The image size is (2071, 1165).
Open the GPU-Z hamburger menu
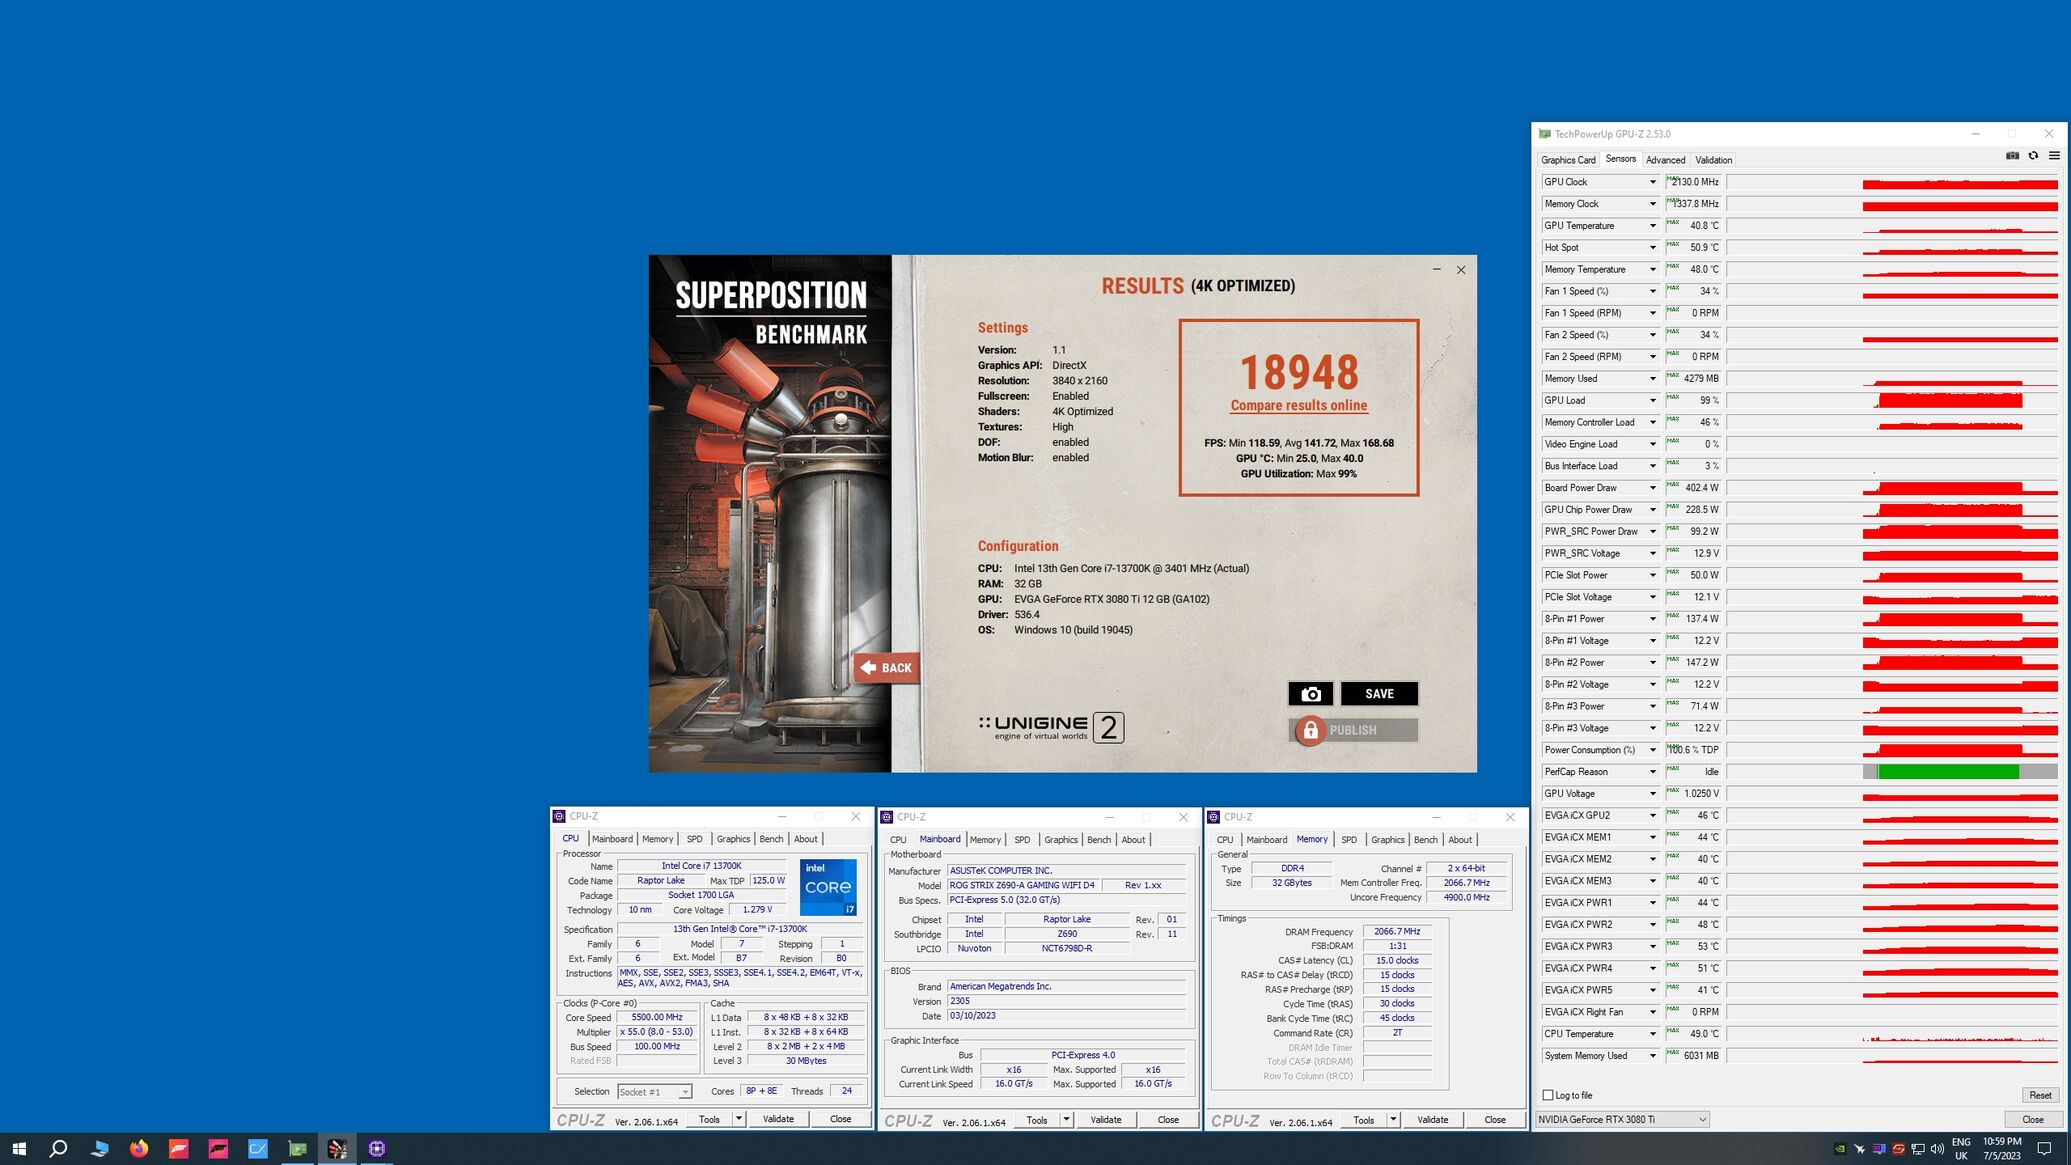pos(2054,156)
